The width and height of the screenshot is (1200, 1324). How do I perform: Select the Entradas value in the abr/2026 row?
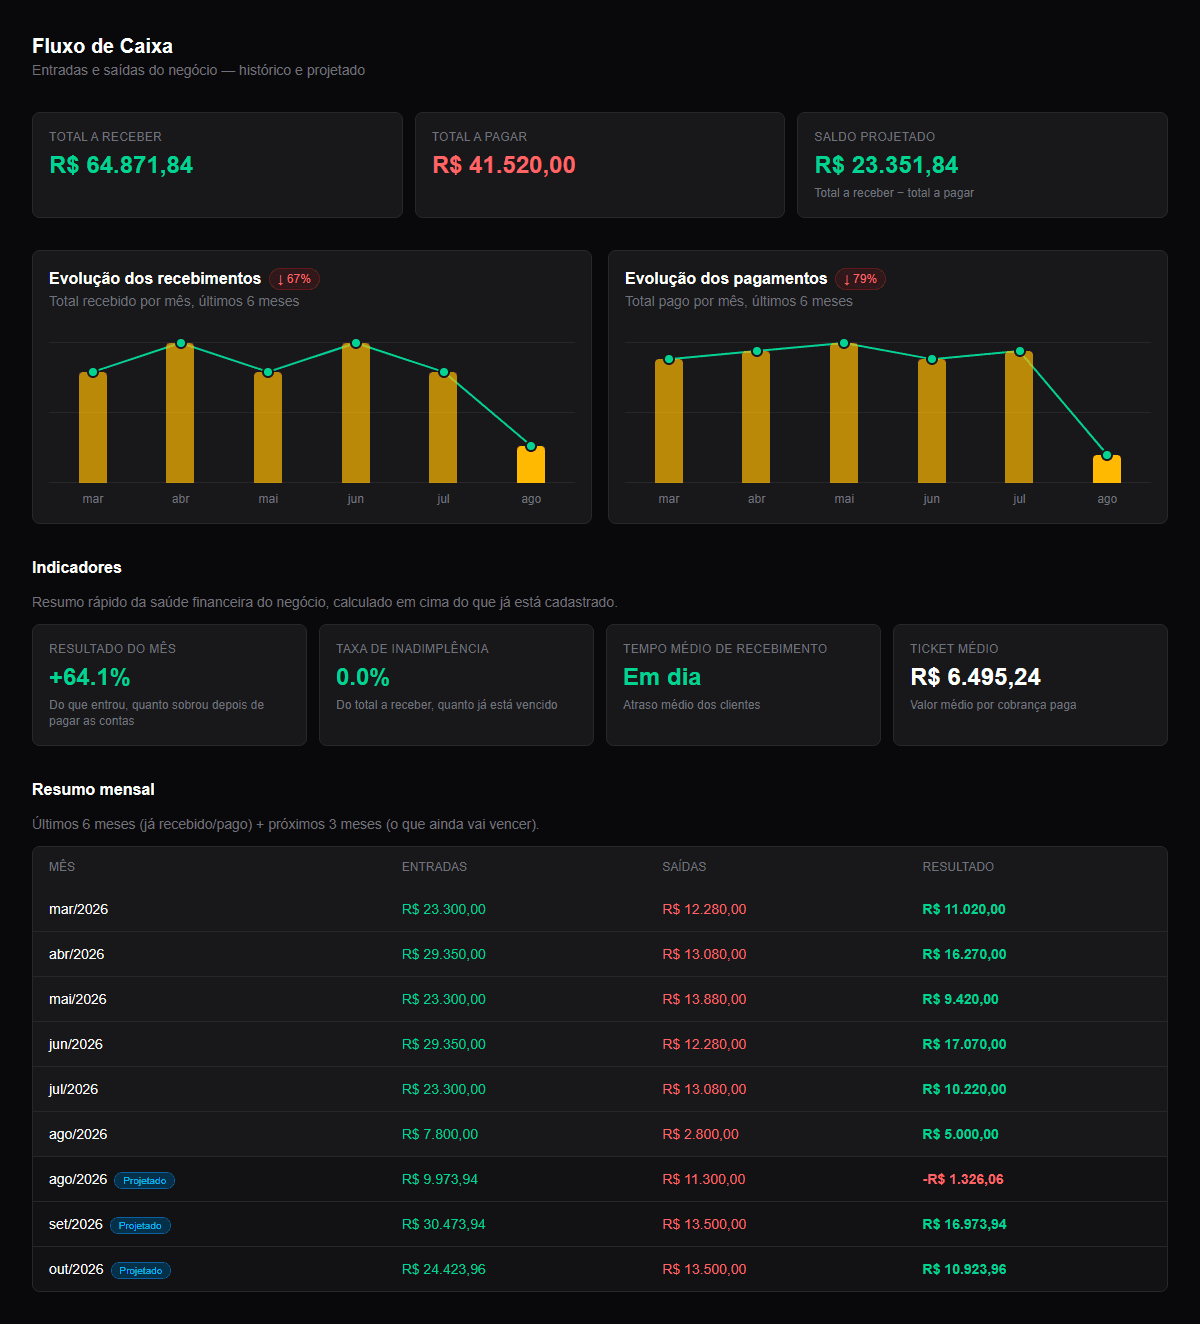click(444, 954)
